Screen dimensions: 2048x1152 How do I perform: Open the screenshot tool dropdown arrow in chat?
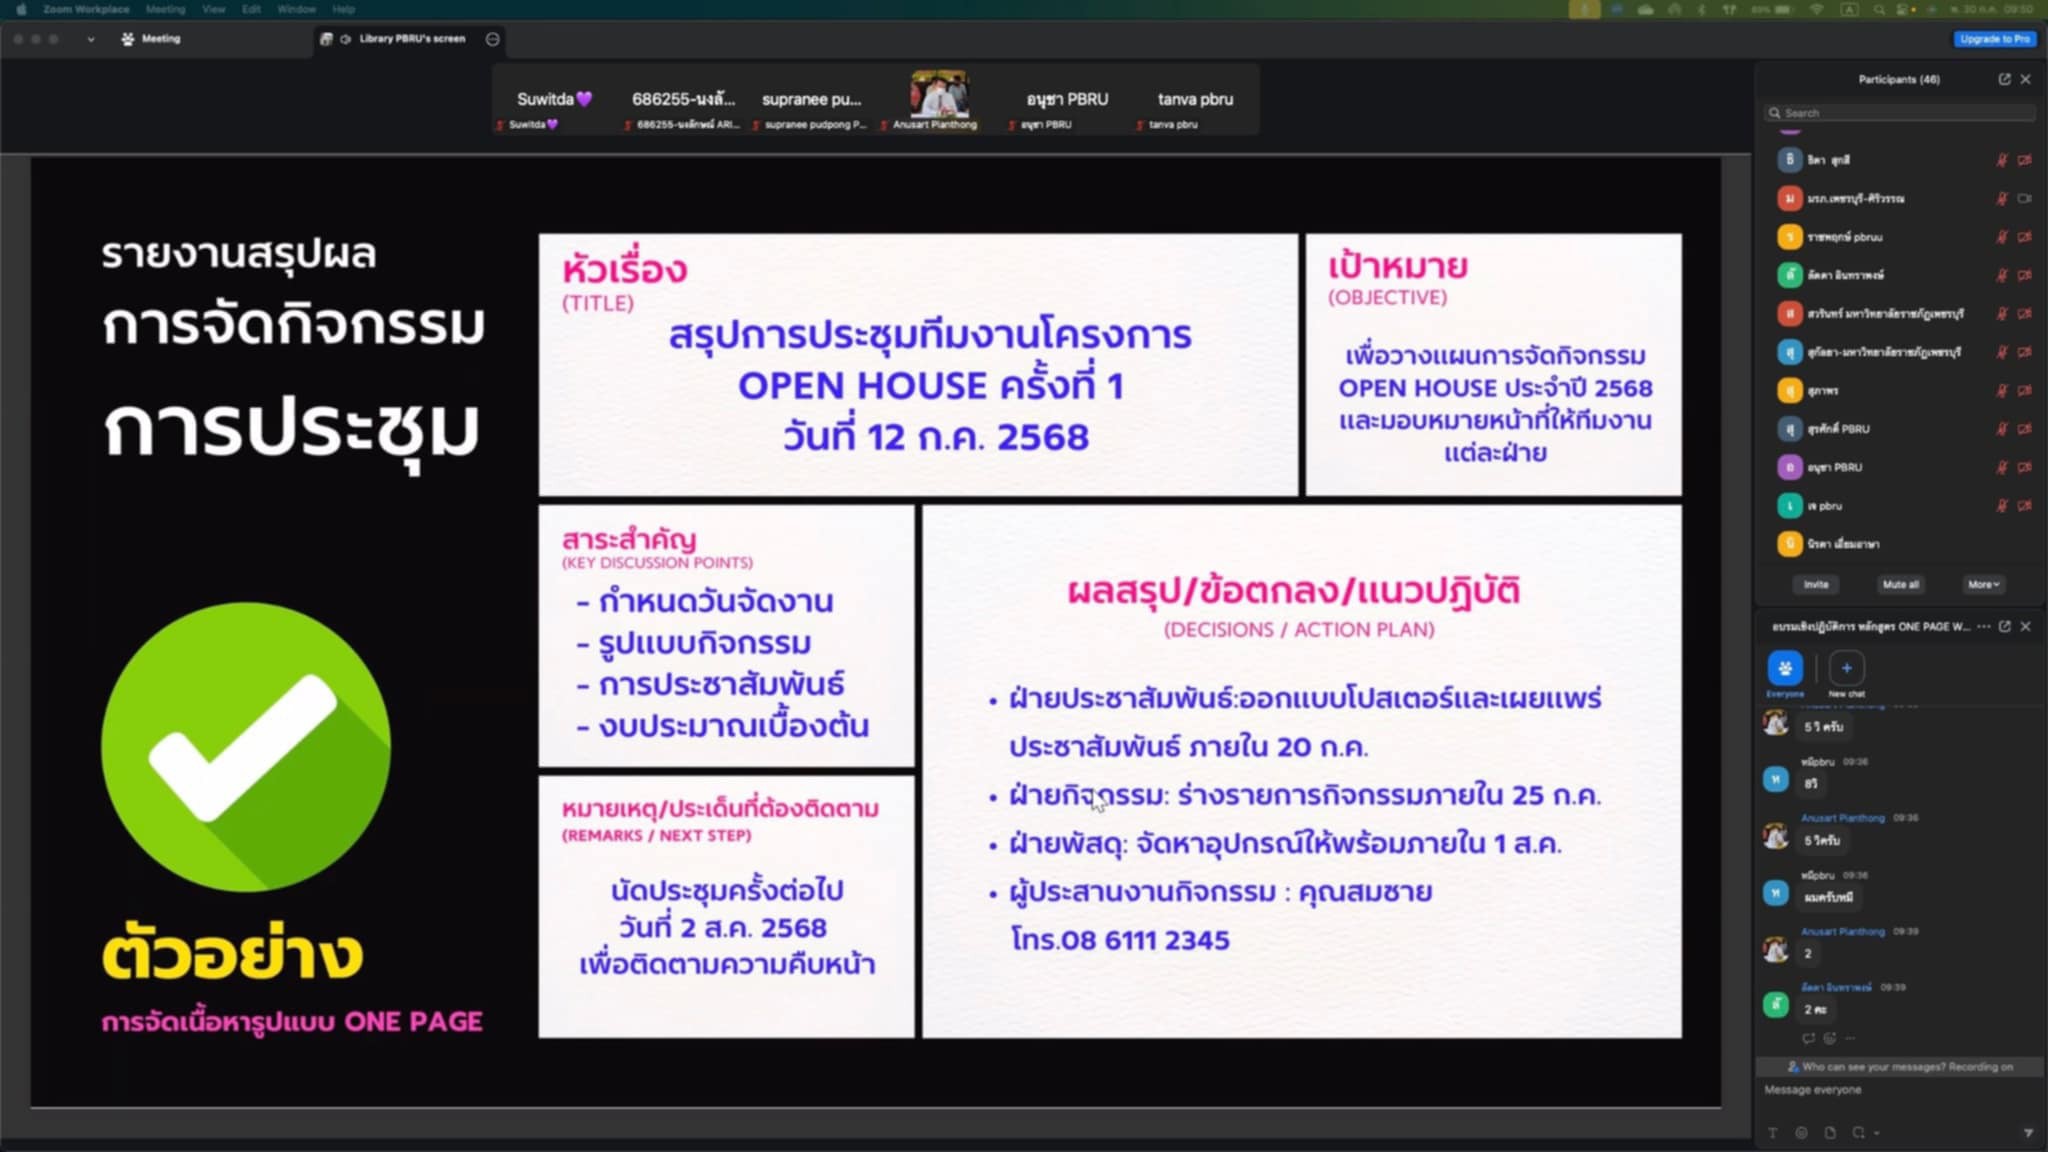(1876, 1133)
